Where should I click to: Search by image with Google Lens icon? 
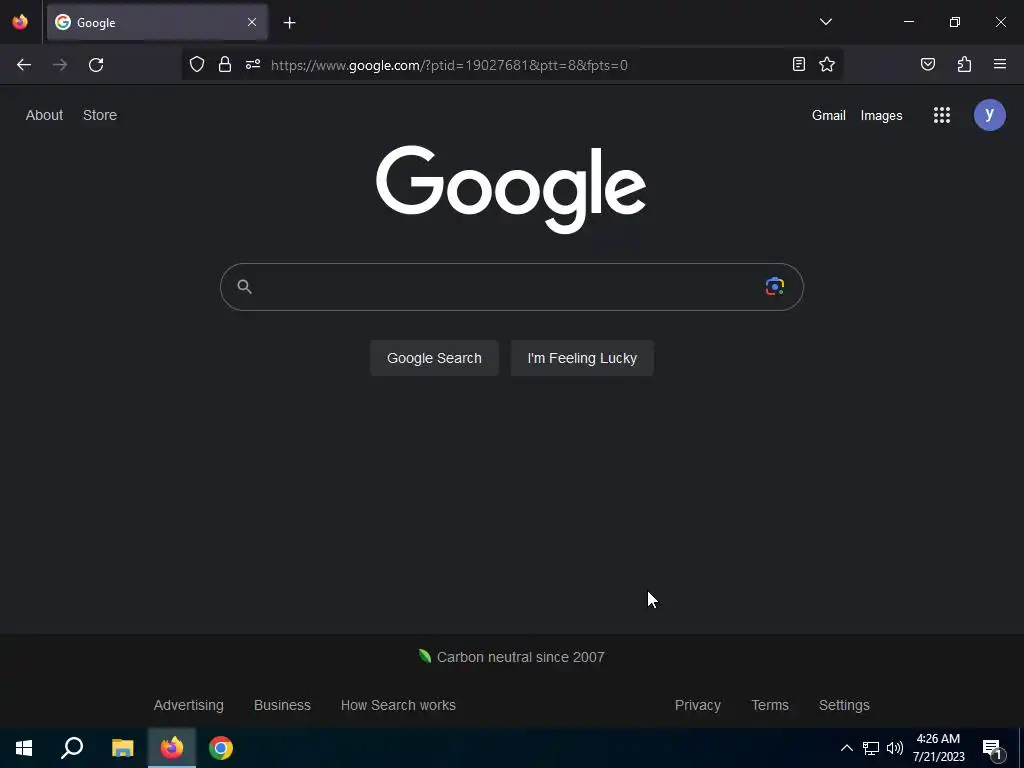(x=775, y=286)
